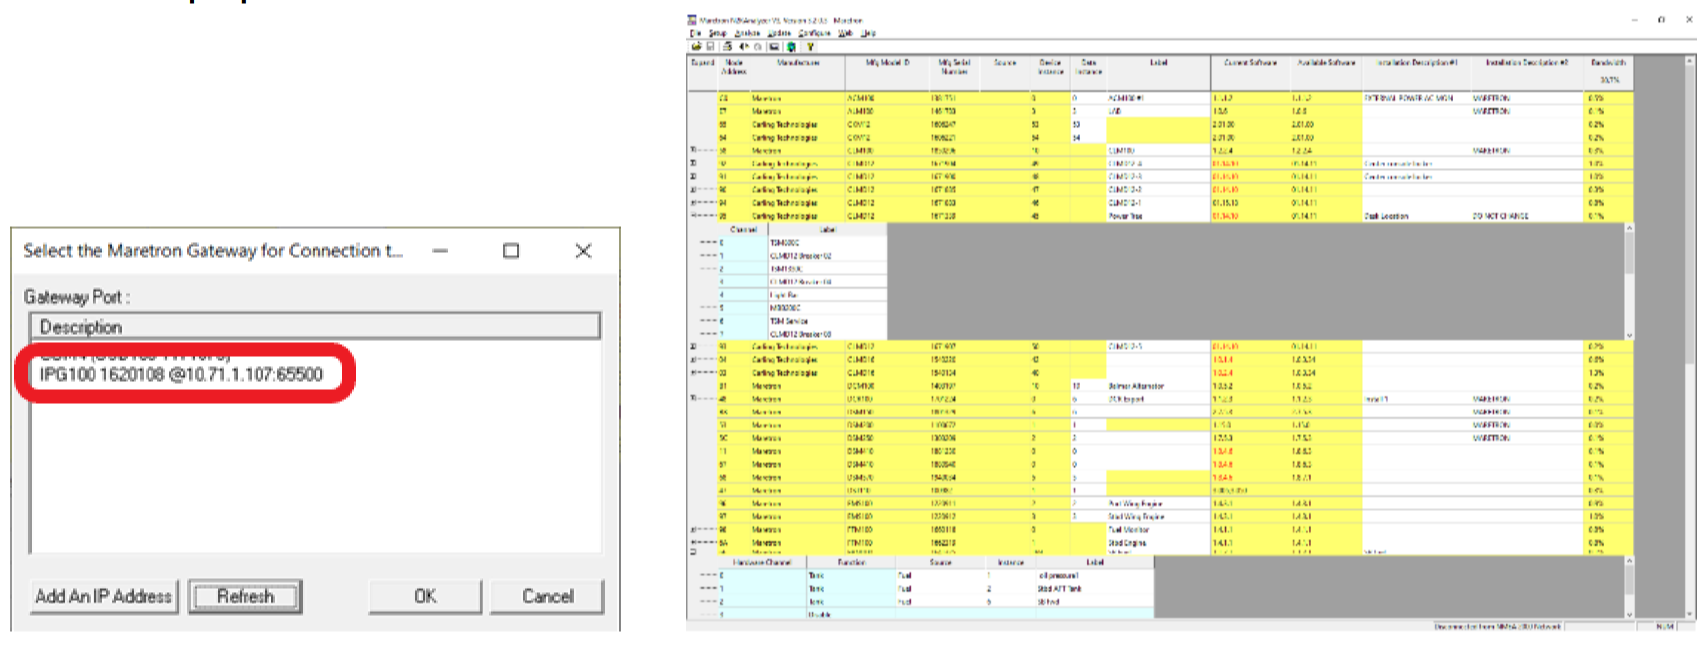Select the IPG100 1620108 gateway entry
The image size is (1708, 652).
(181, 374)
